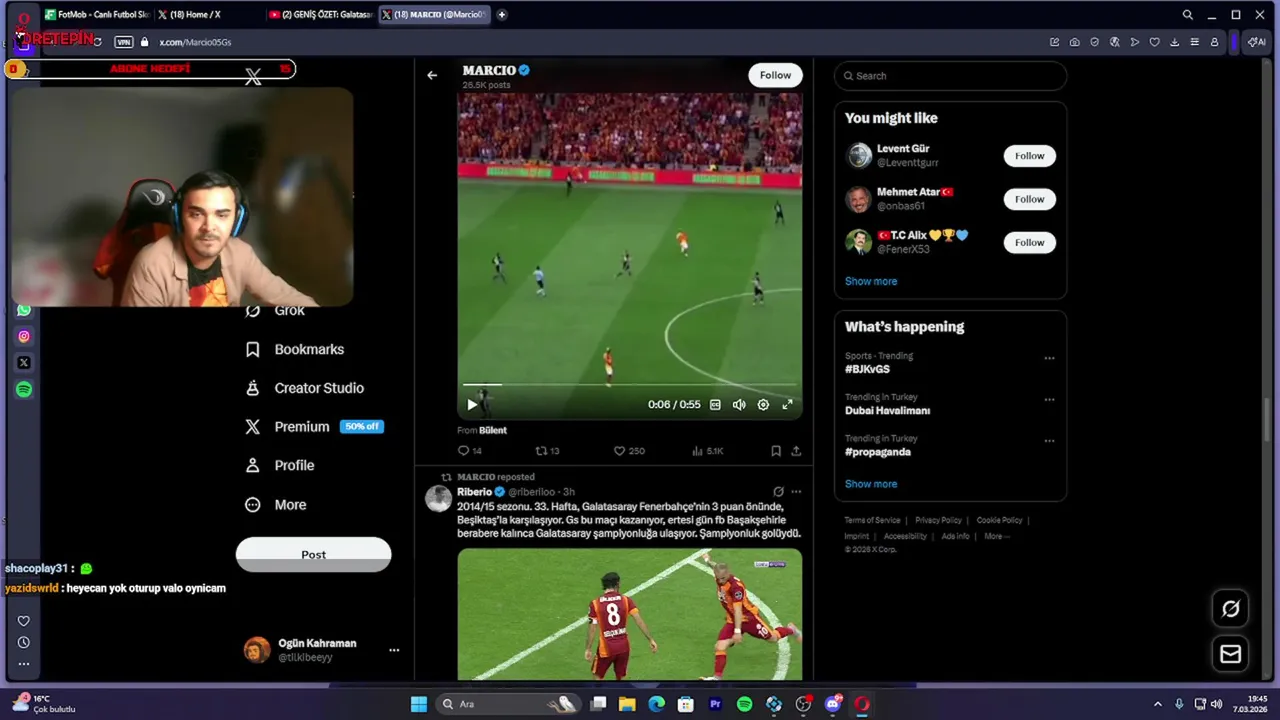Switch to the FotMob browser tab
This screenshot has width=1280, height=720.
97,15
